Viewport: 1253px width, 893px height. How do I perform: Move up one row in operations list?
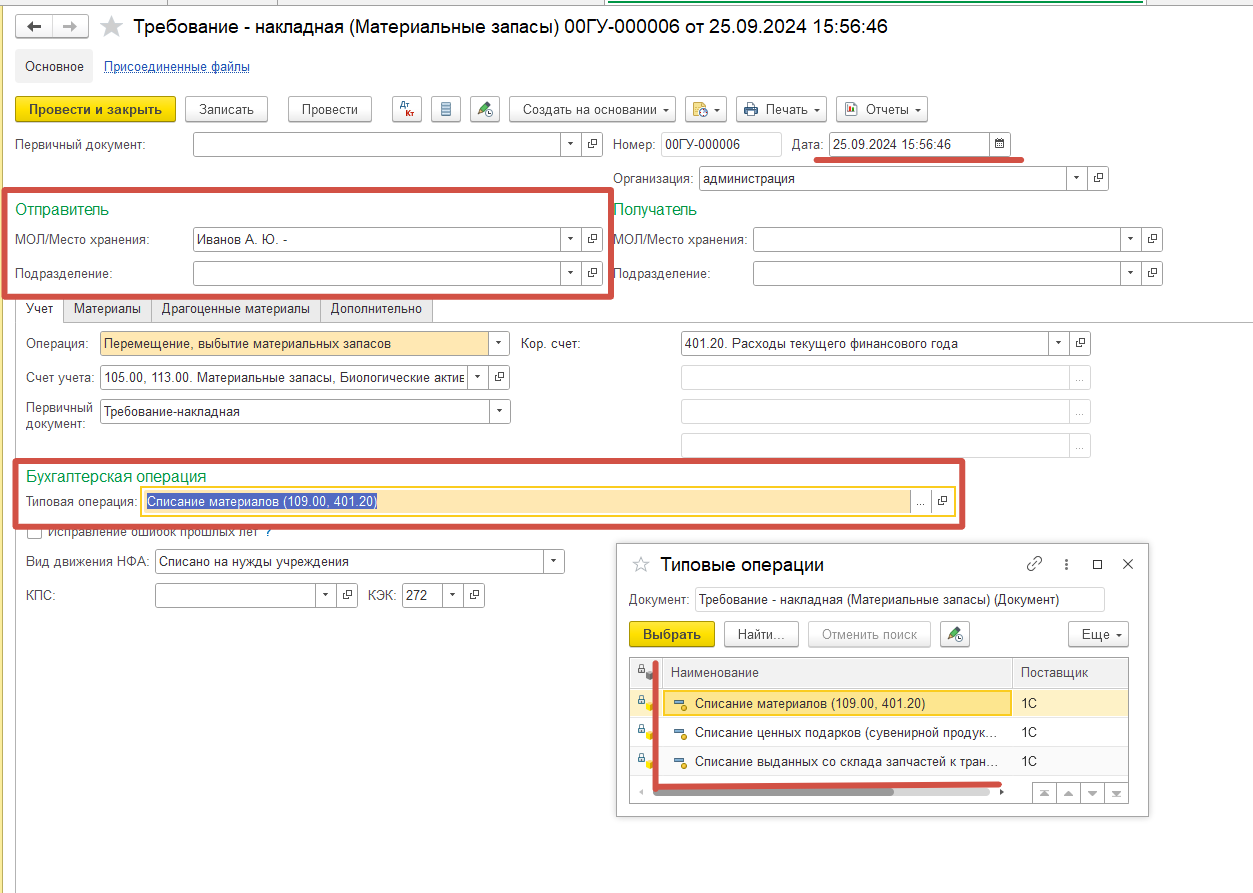pos(1068,792)
